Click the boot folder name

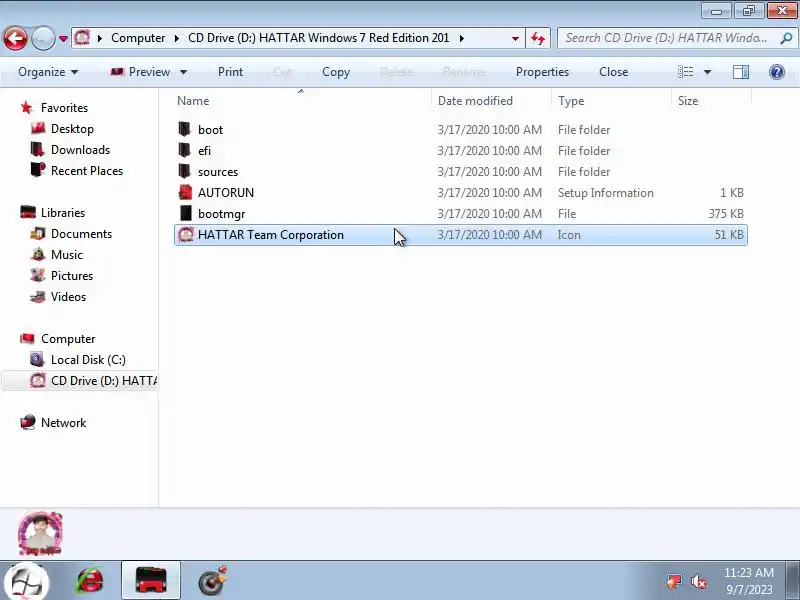point(210,130)
